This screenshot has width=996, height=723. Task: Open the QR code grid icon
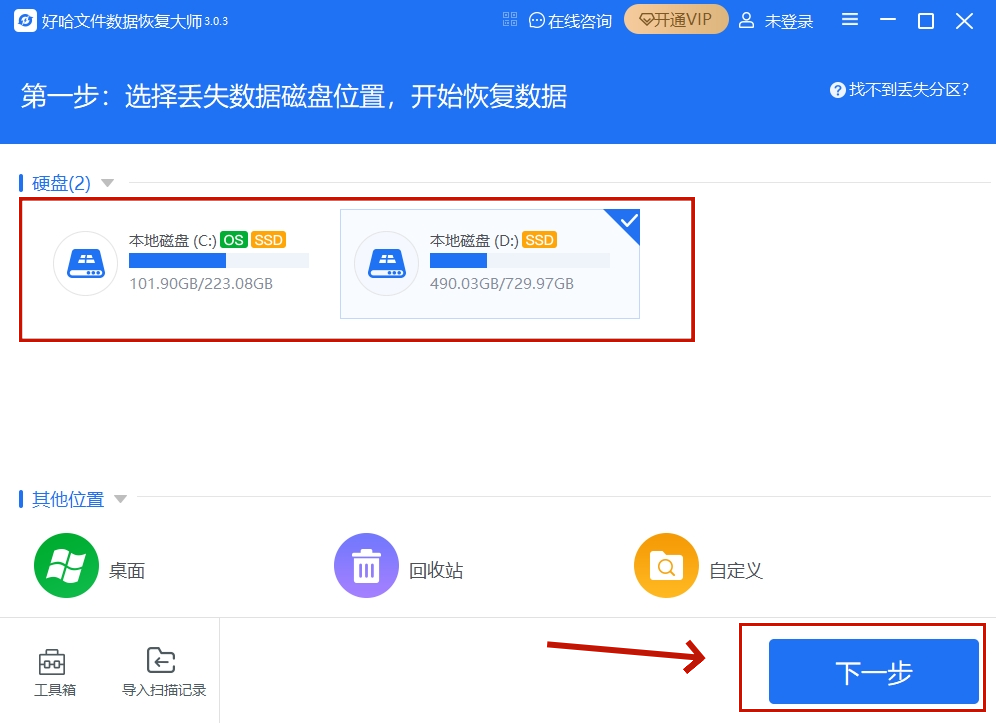[x=509, y=20]
